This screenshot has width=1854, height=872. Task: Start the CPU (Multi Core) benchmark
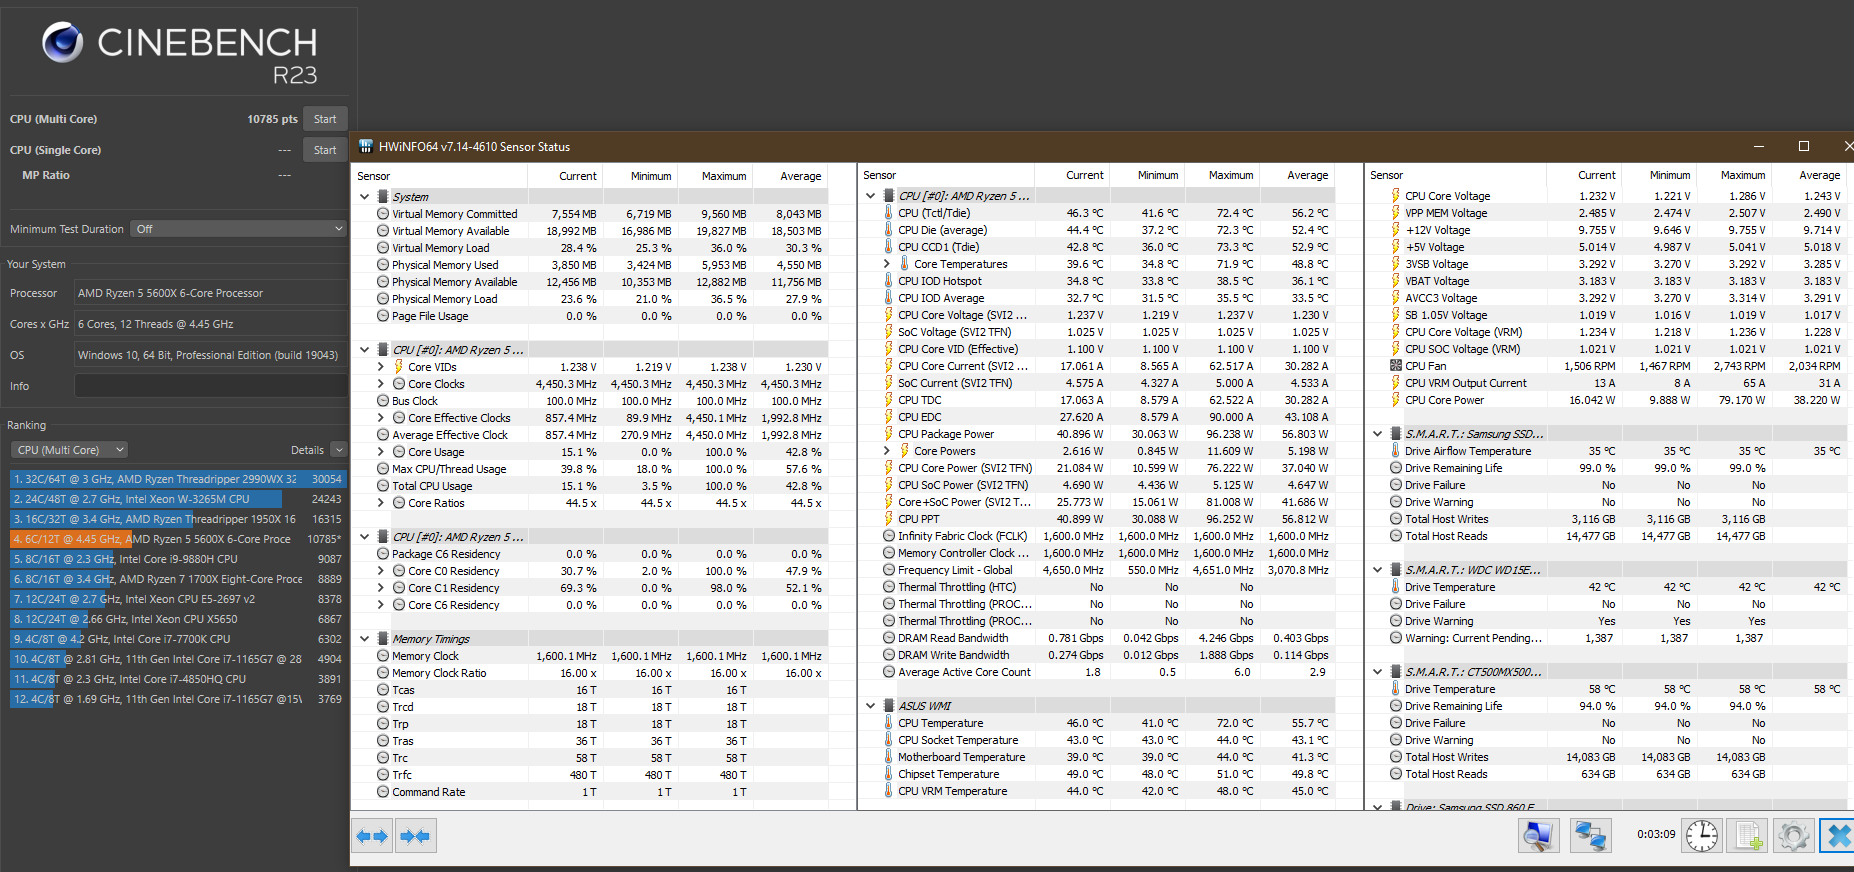[325, 119]
